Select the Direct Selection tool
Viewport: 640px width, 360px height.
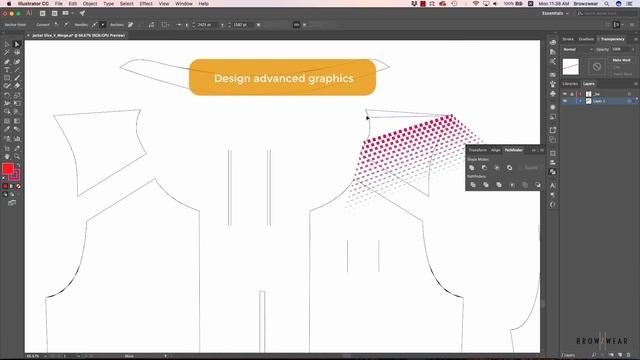coord(17,44)
